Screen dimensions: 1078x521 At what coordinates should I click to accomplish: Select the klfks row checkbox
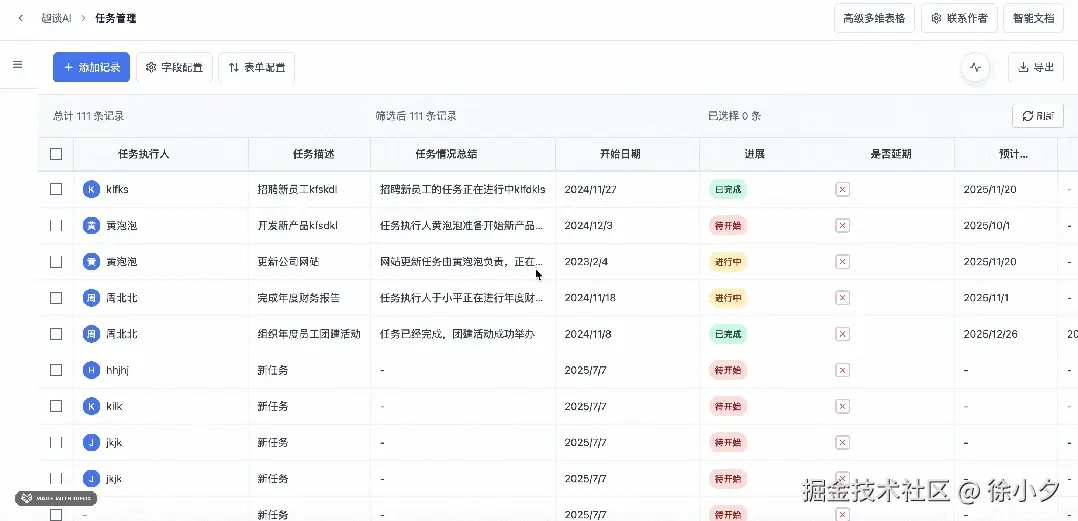click(56, 189)
